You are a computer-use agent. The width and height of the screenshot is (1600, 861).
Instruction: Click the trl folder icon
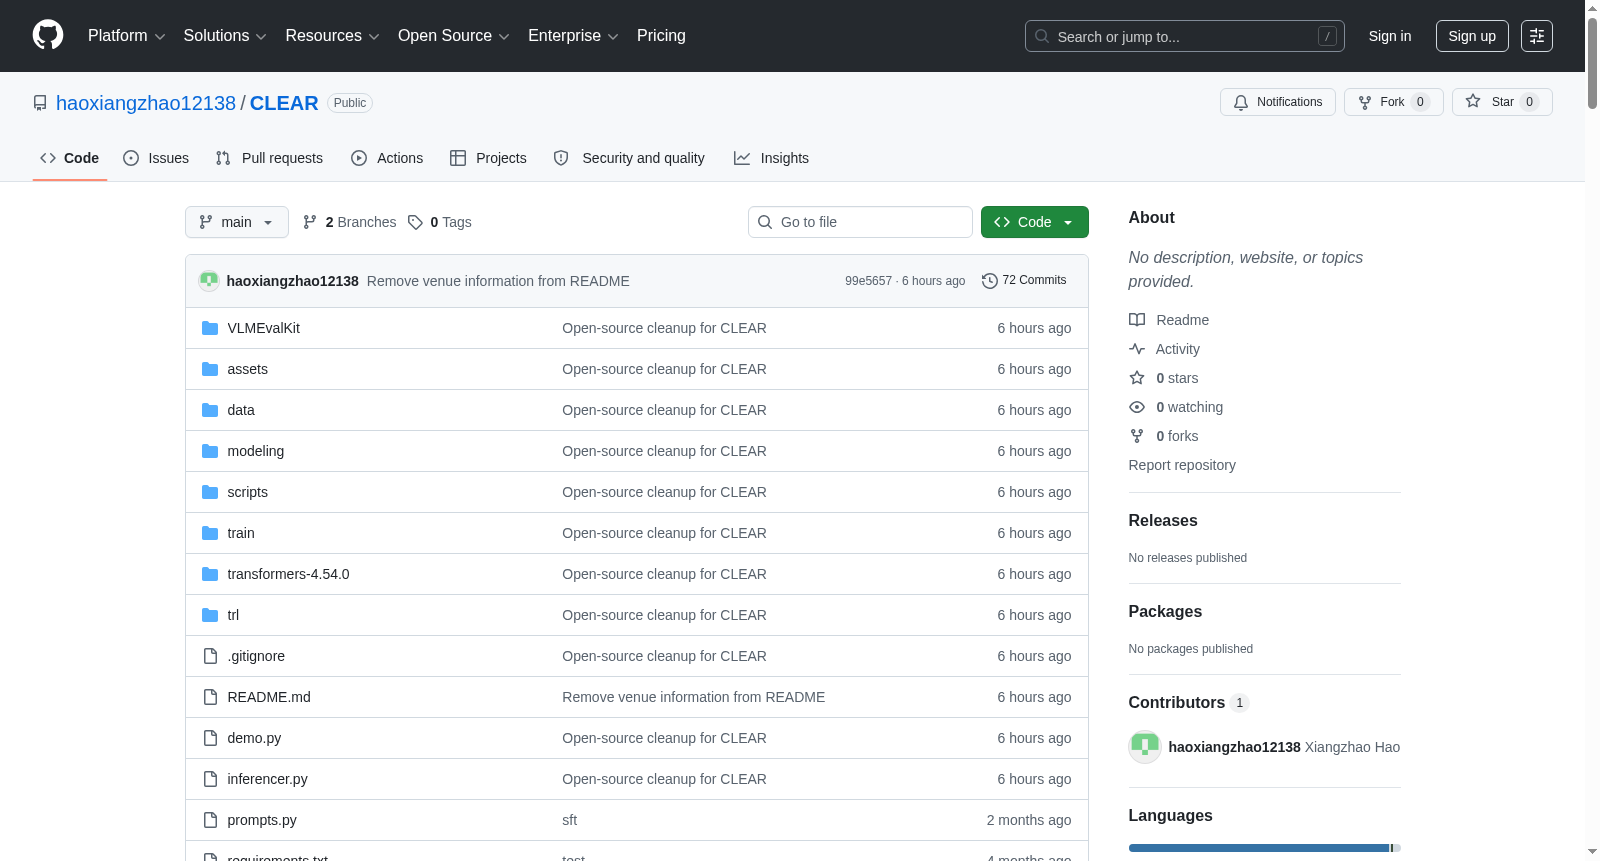[210, 615]
